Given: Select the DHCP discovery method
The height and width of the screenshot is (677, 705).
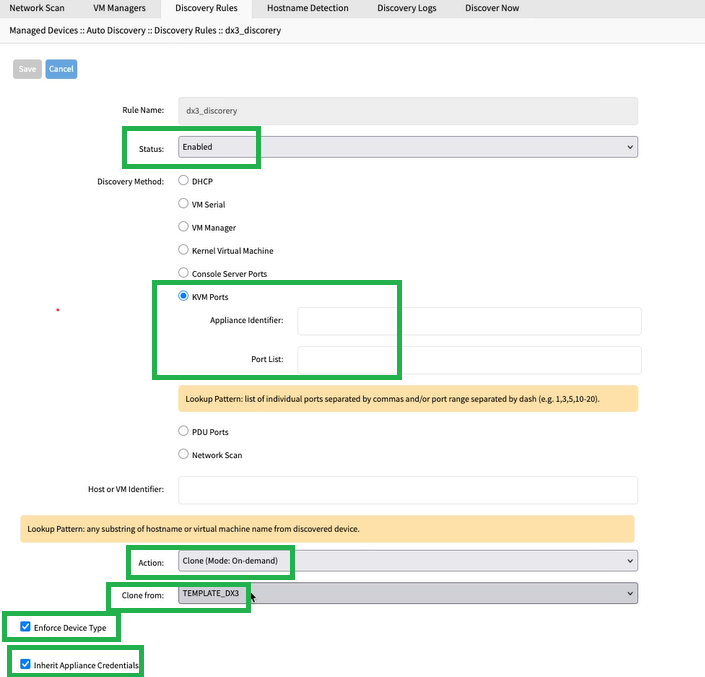Looking at the screenshot, I should (x=183, y=181).
